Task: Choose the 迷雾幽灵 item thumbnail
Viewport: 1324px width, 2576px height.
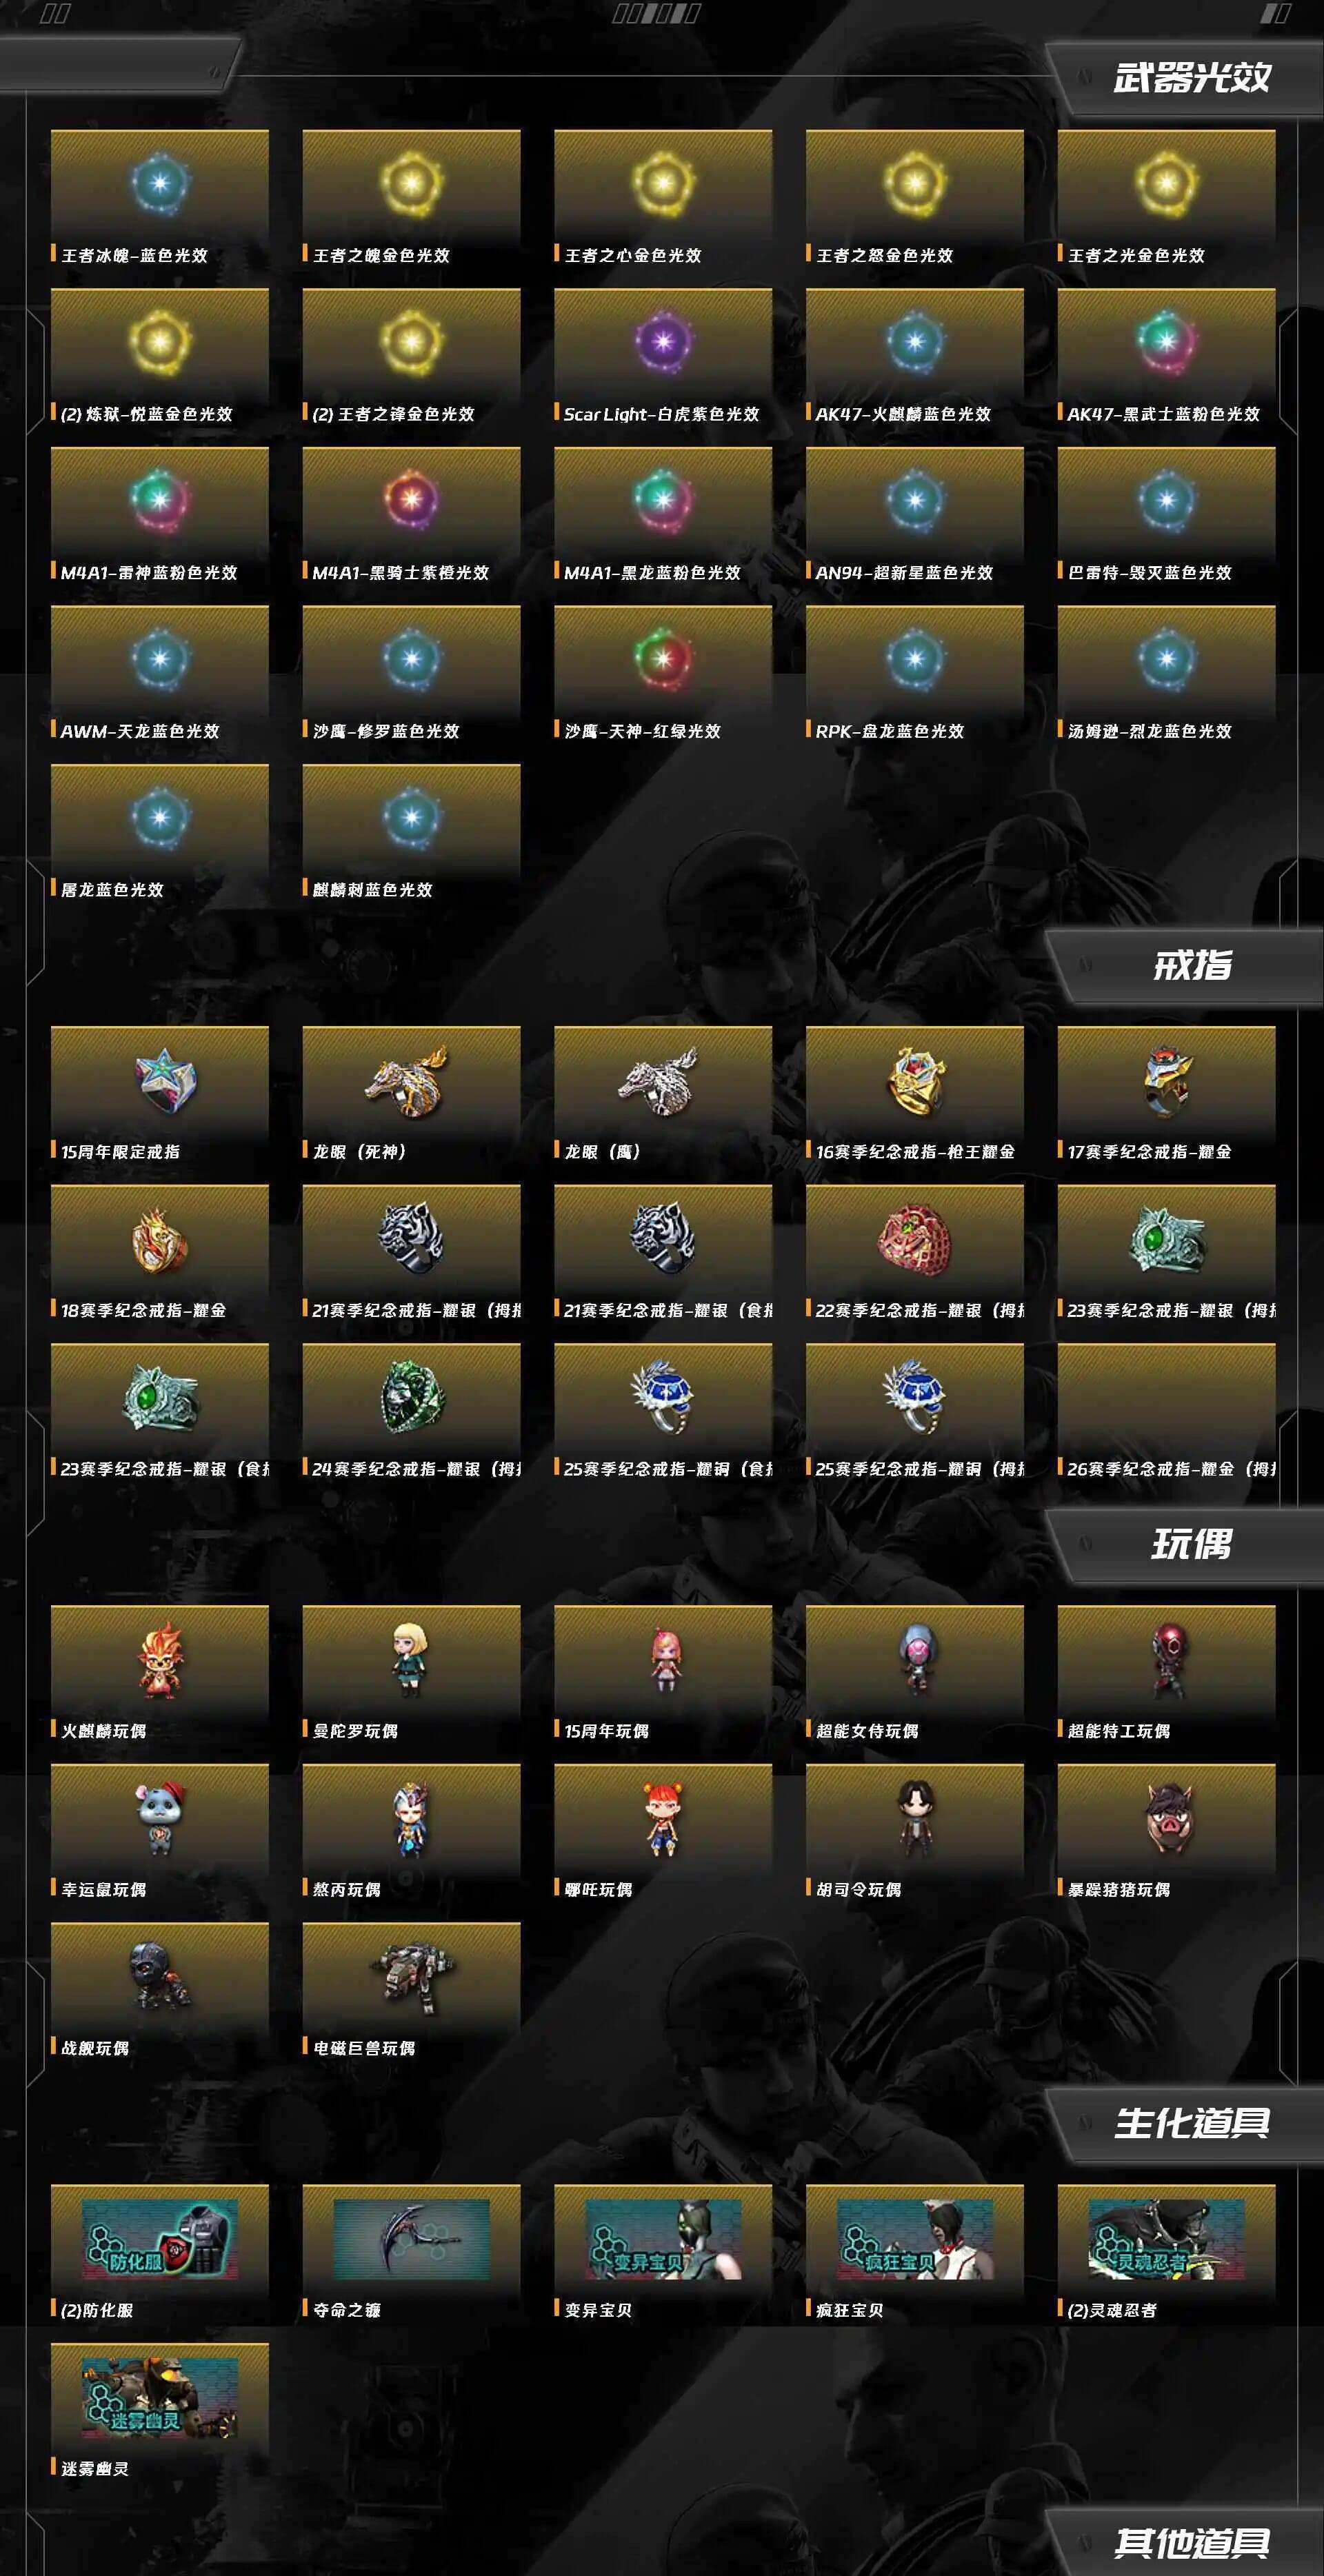Action: pos(160,2398)
